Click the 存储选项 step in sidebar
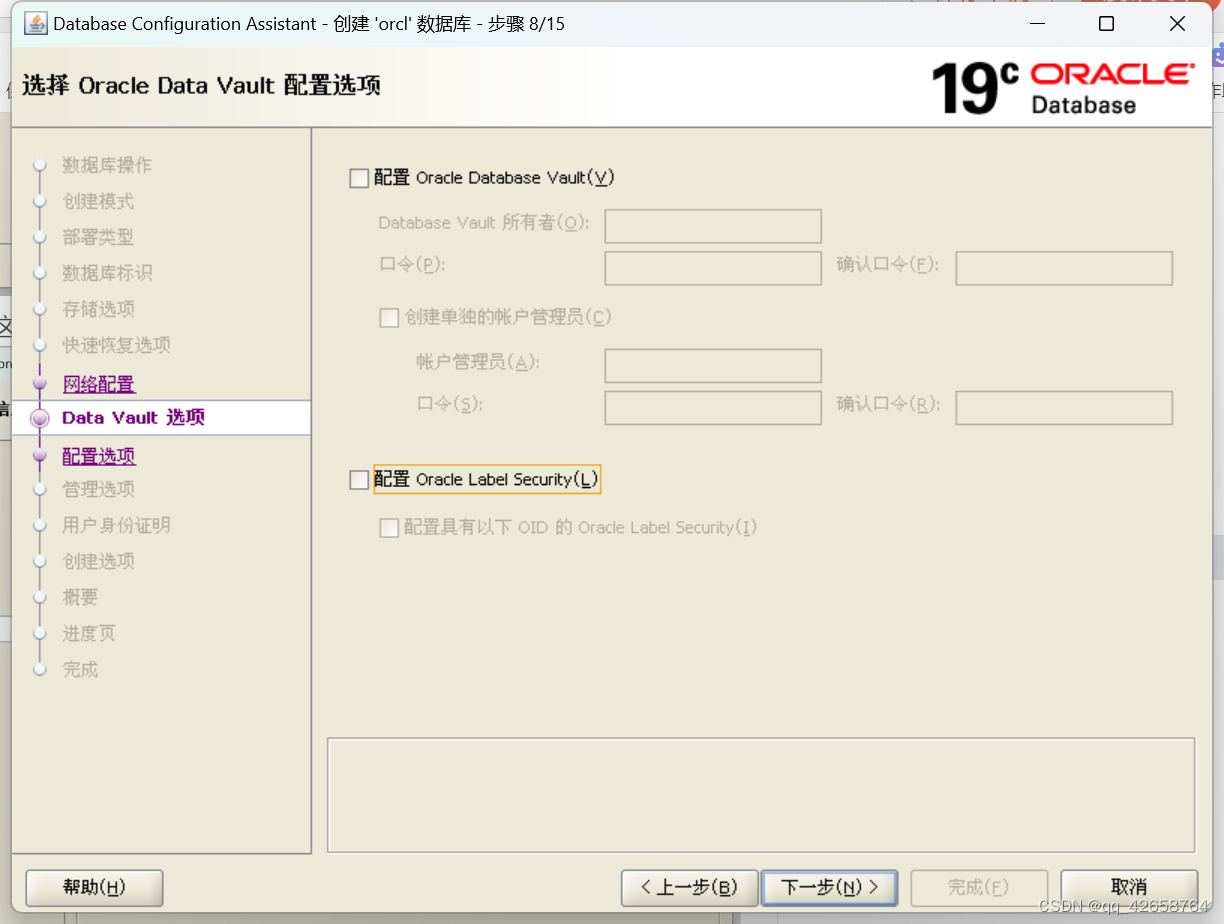Image resolution: width=1224 pixels, height=924 pixels. coord(98,309)
